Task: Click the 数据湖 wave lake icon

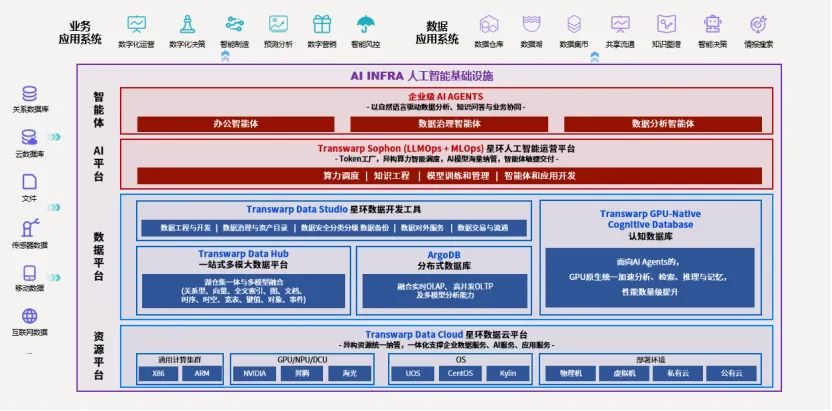Action: [531, 24]
